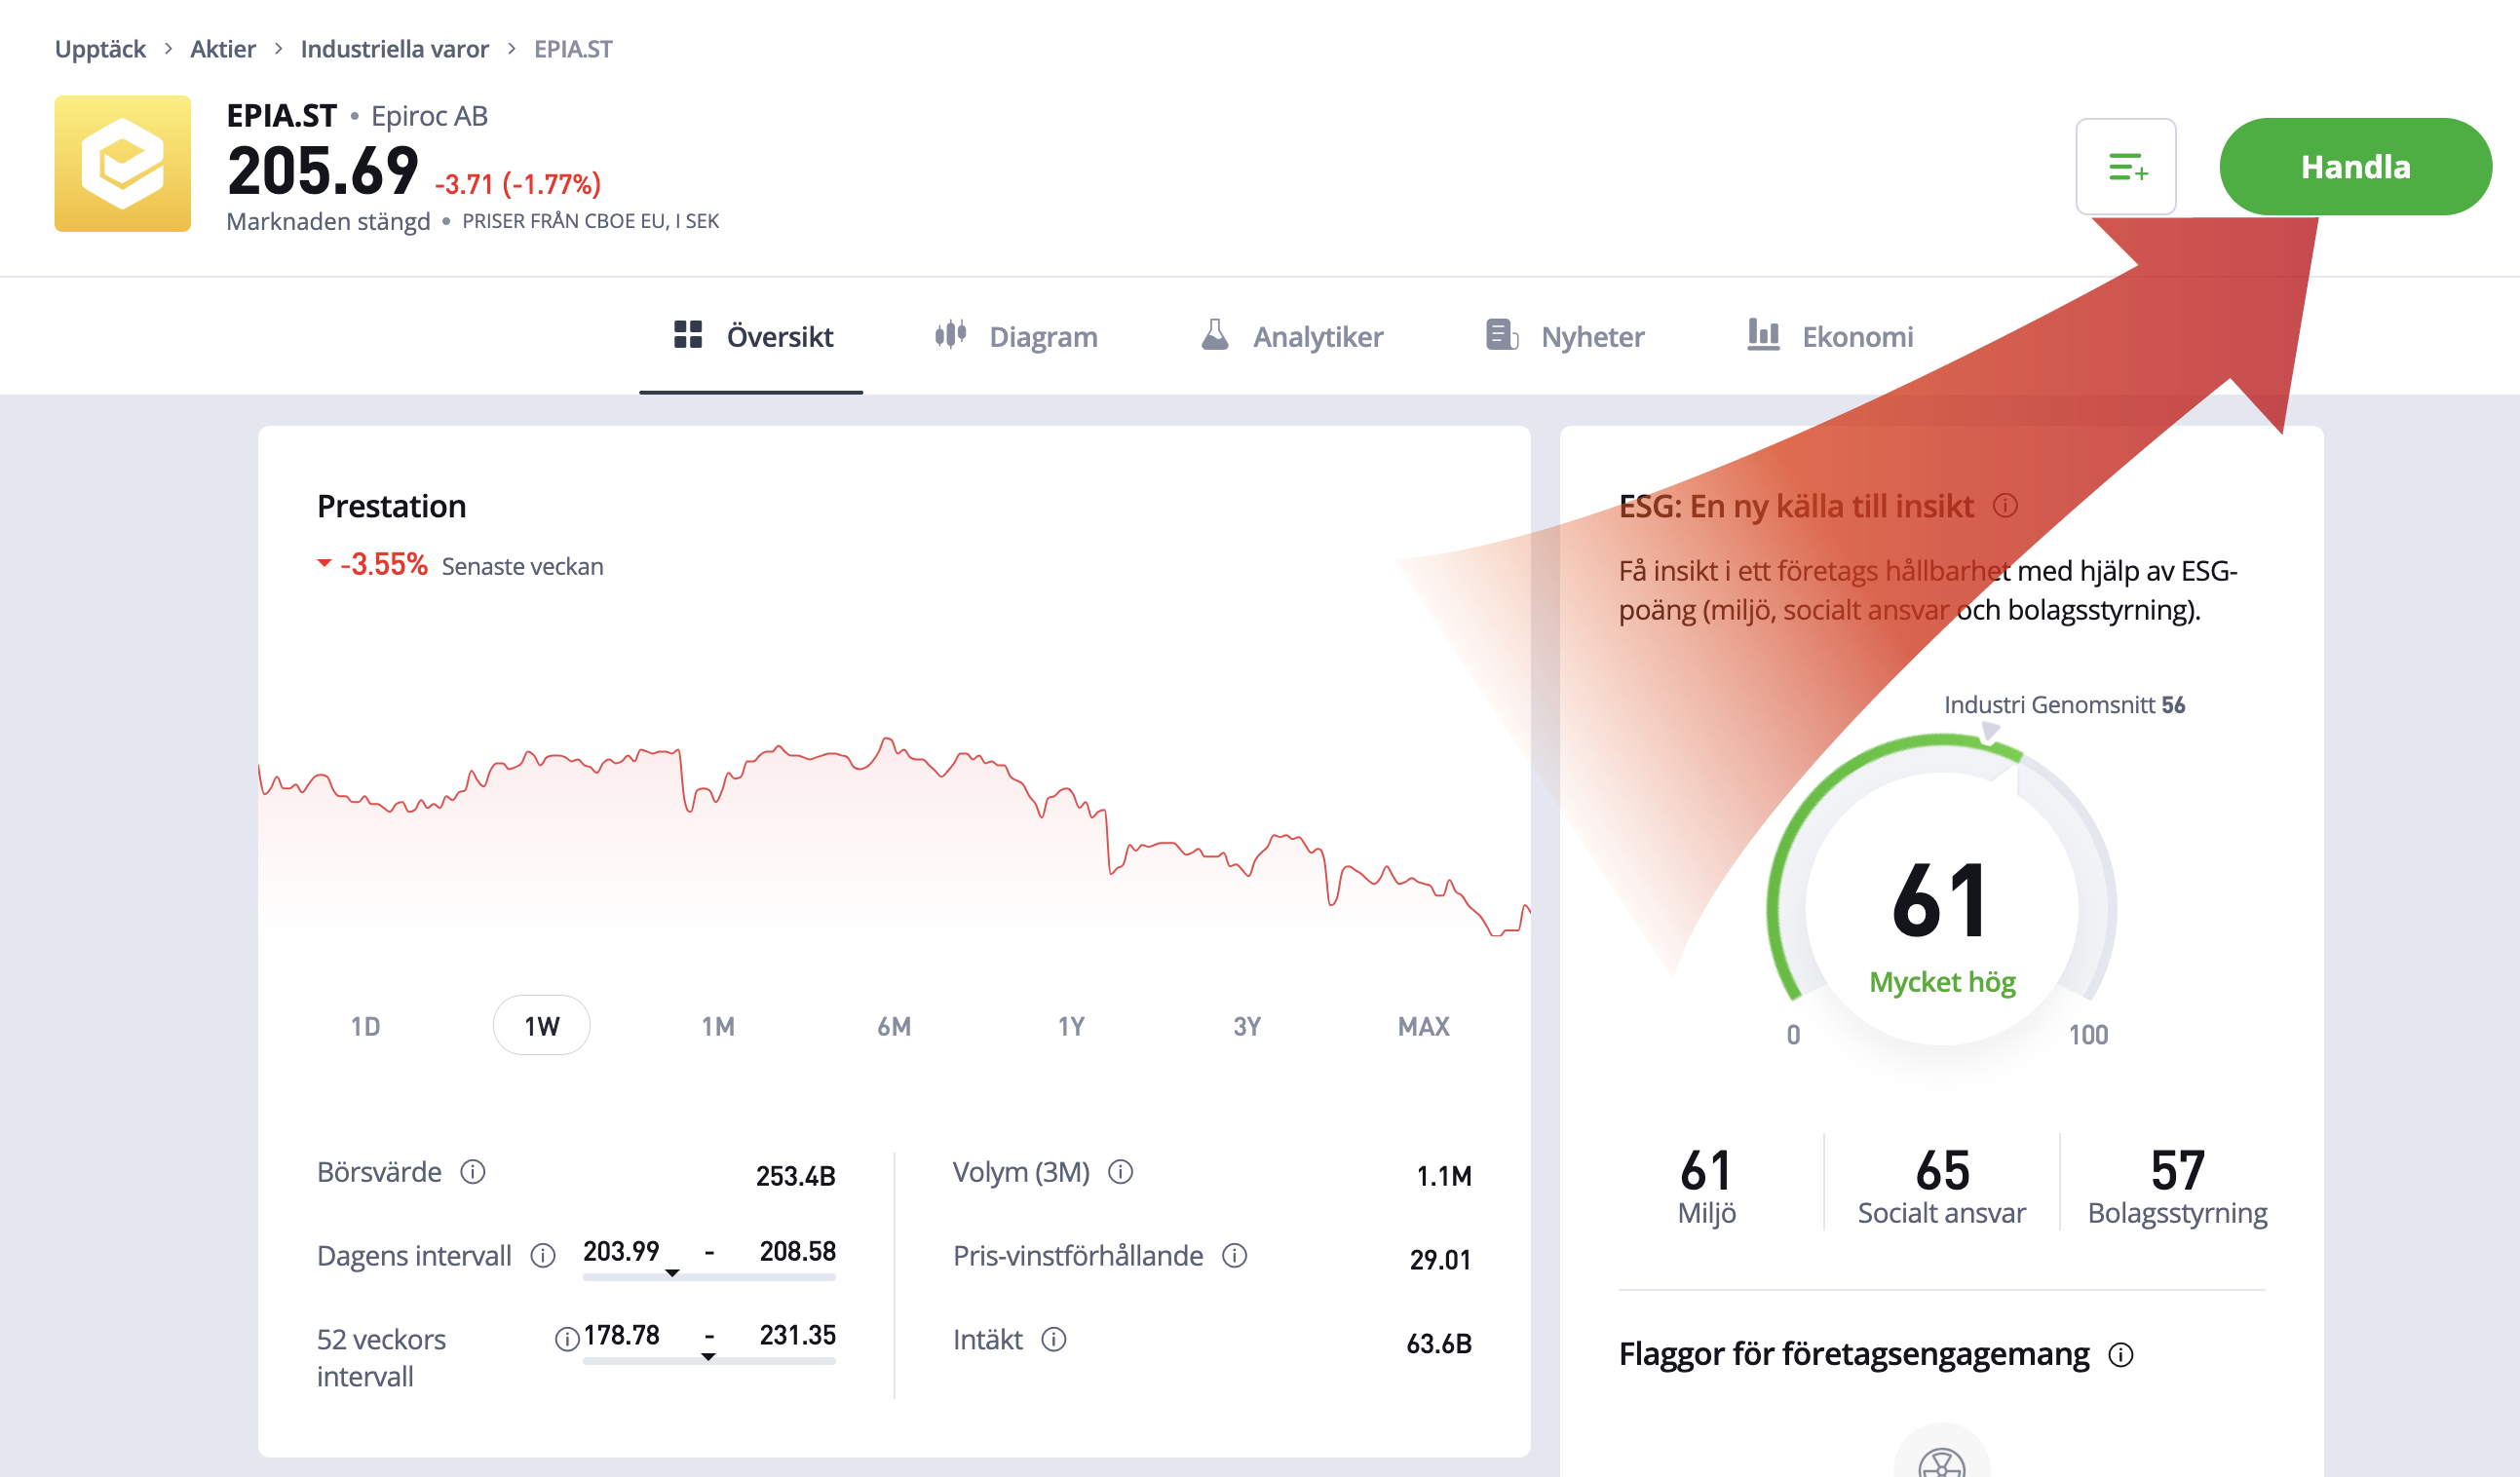Go to Industriella varor breadcrumb link

click(394, 49)
